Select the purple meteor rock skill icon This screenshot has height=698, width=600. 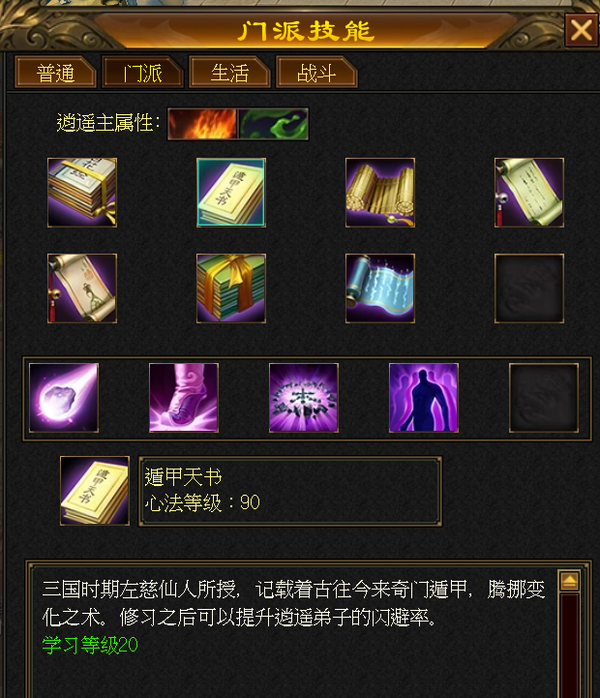coord(64,398)
